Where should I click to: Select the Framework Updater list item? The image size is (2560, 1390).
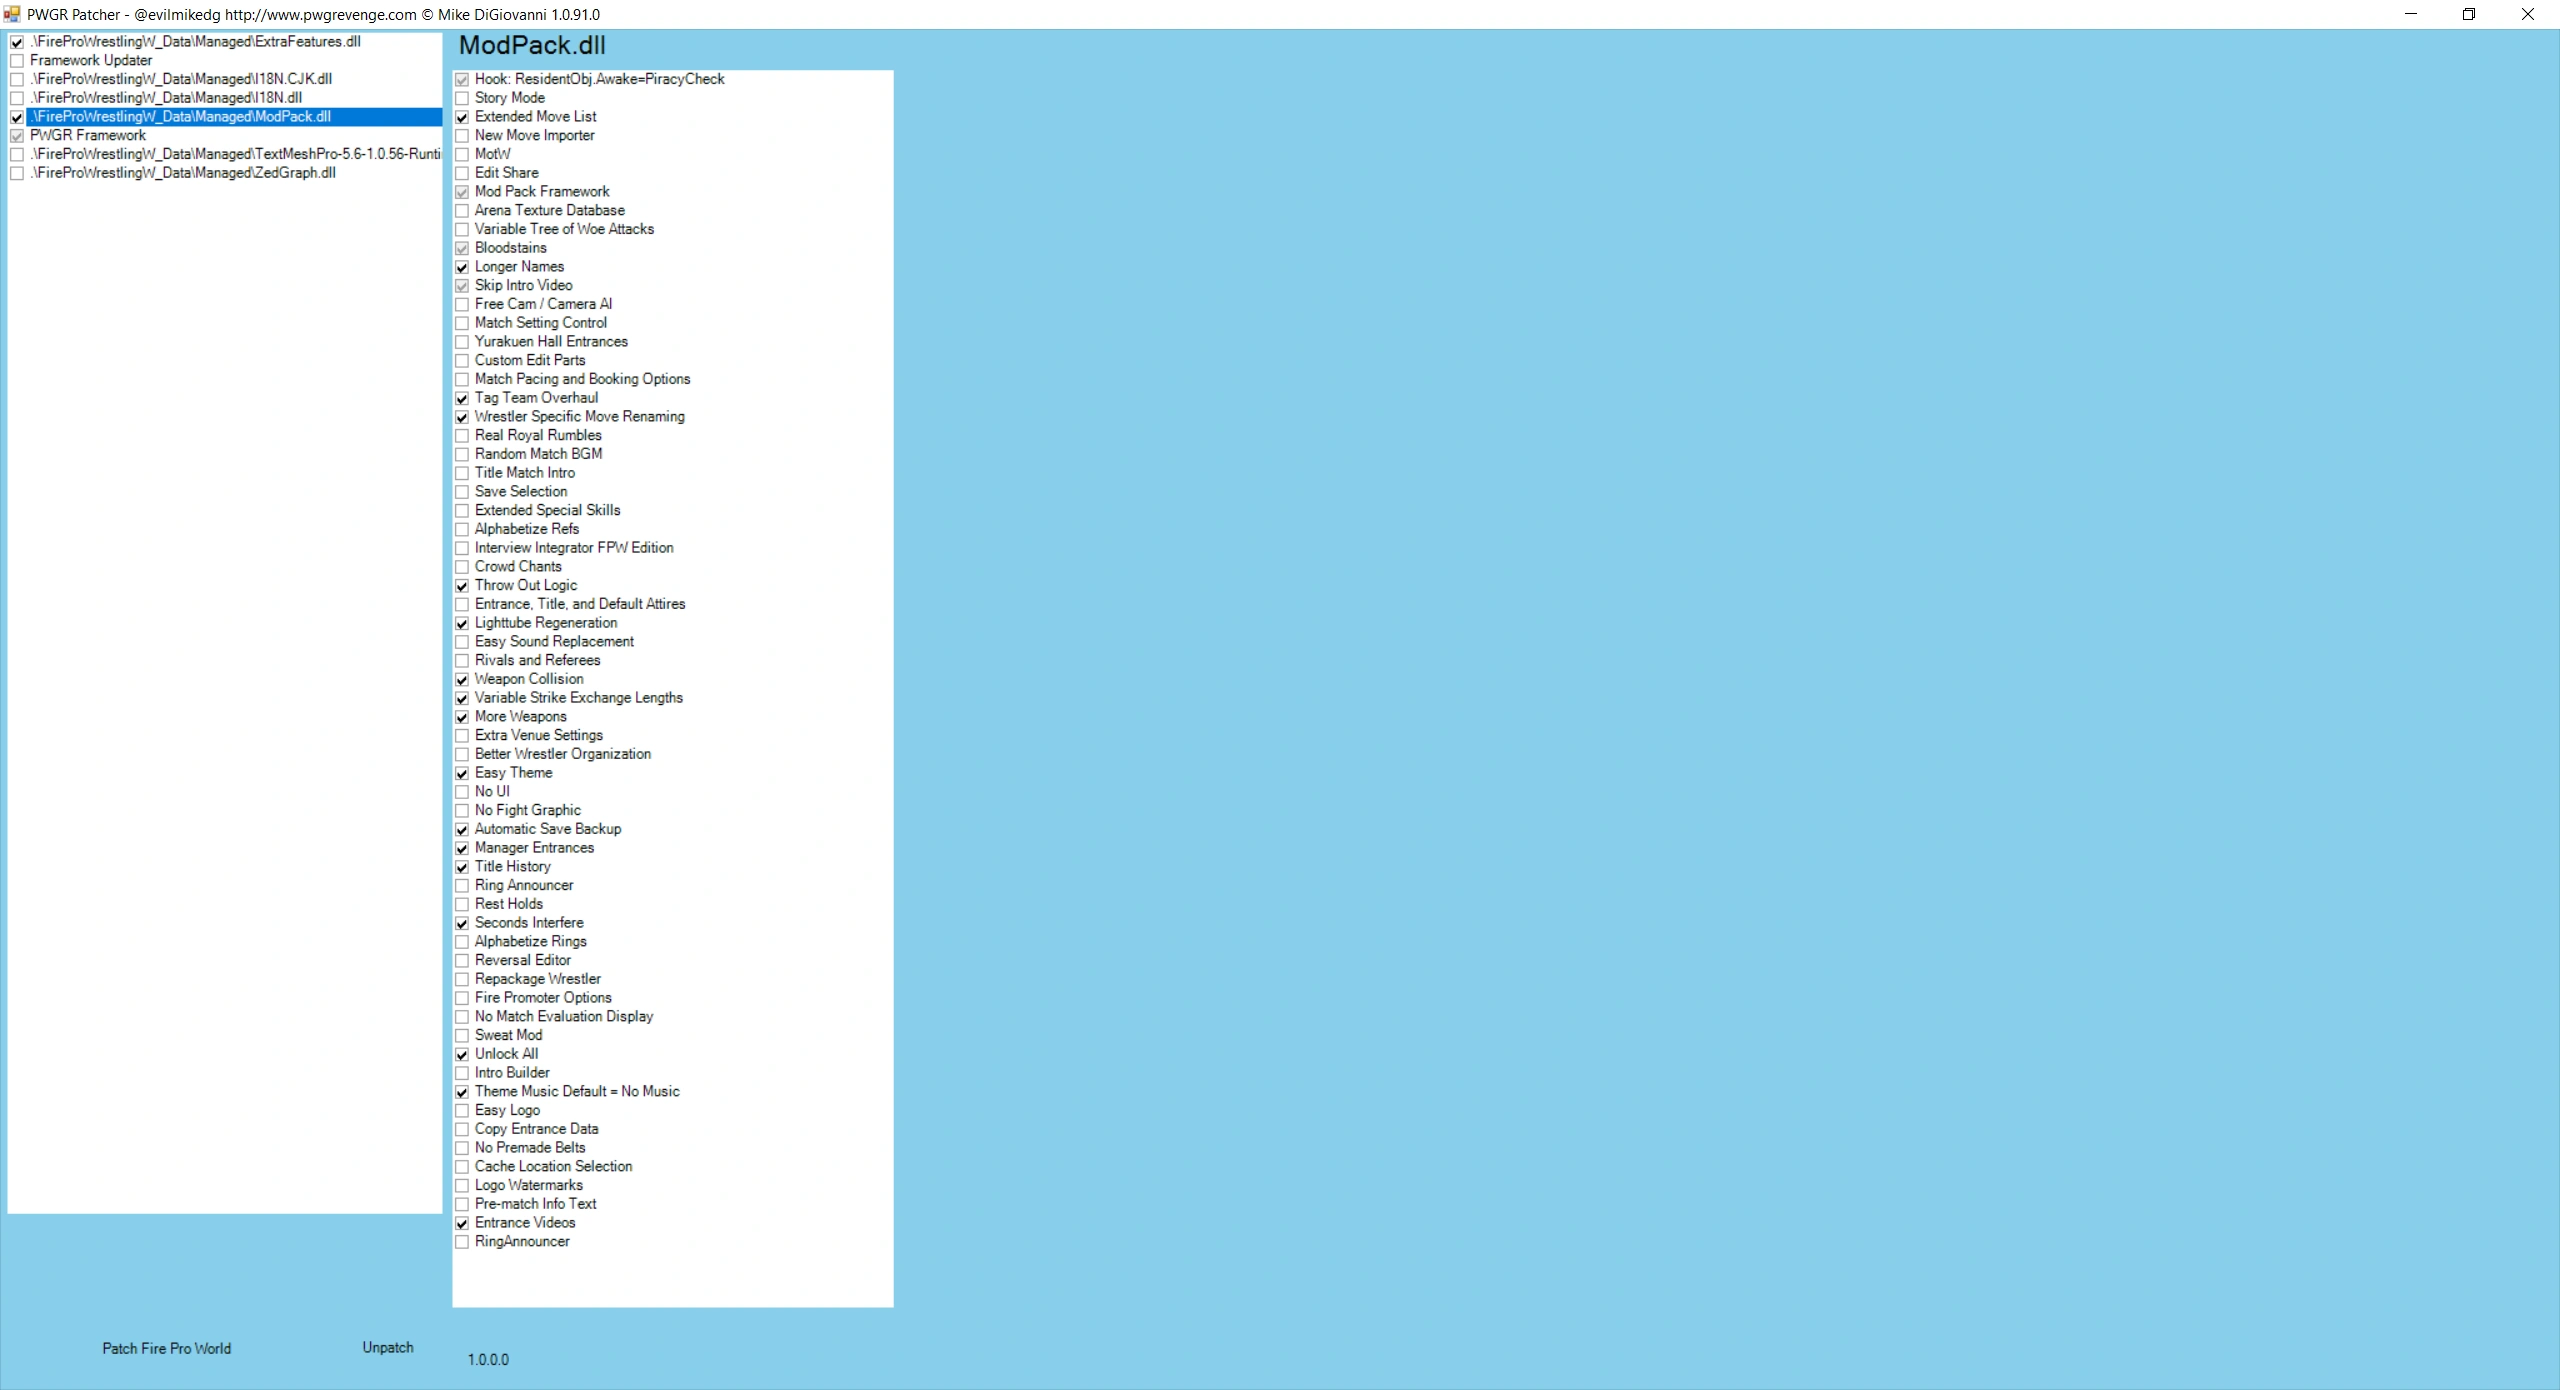91,60
